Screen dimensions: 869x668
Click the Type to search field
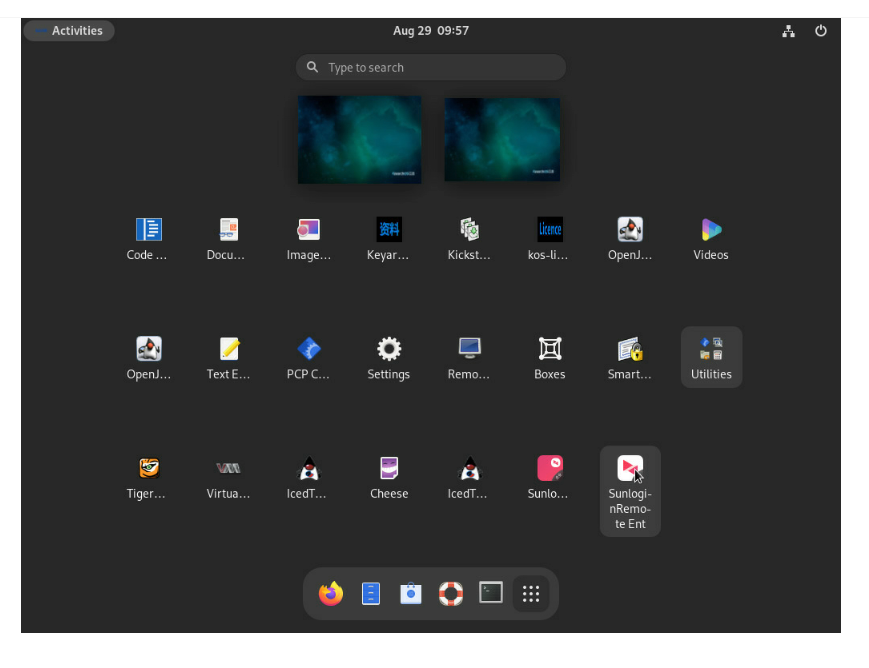click(x=431, y=67)
